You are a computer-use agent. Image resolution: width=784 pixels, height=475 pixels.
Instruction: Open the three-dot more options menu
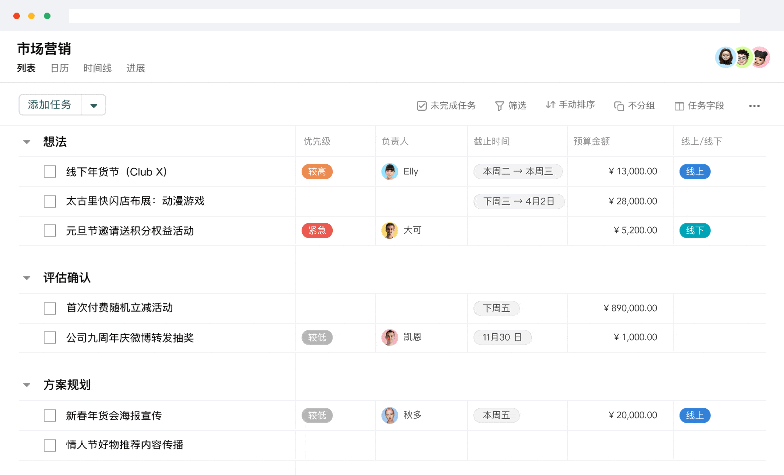click(x=754, y=105)
